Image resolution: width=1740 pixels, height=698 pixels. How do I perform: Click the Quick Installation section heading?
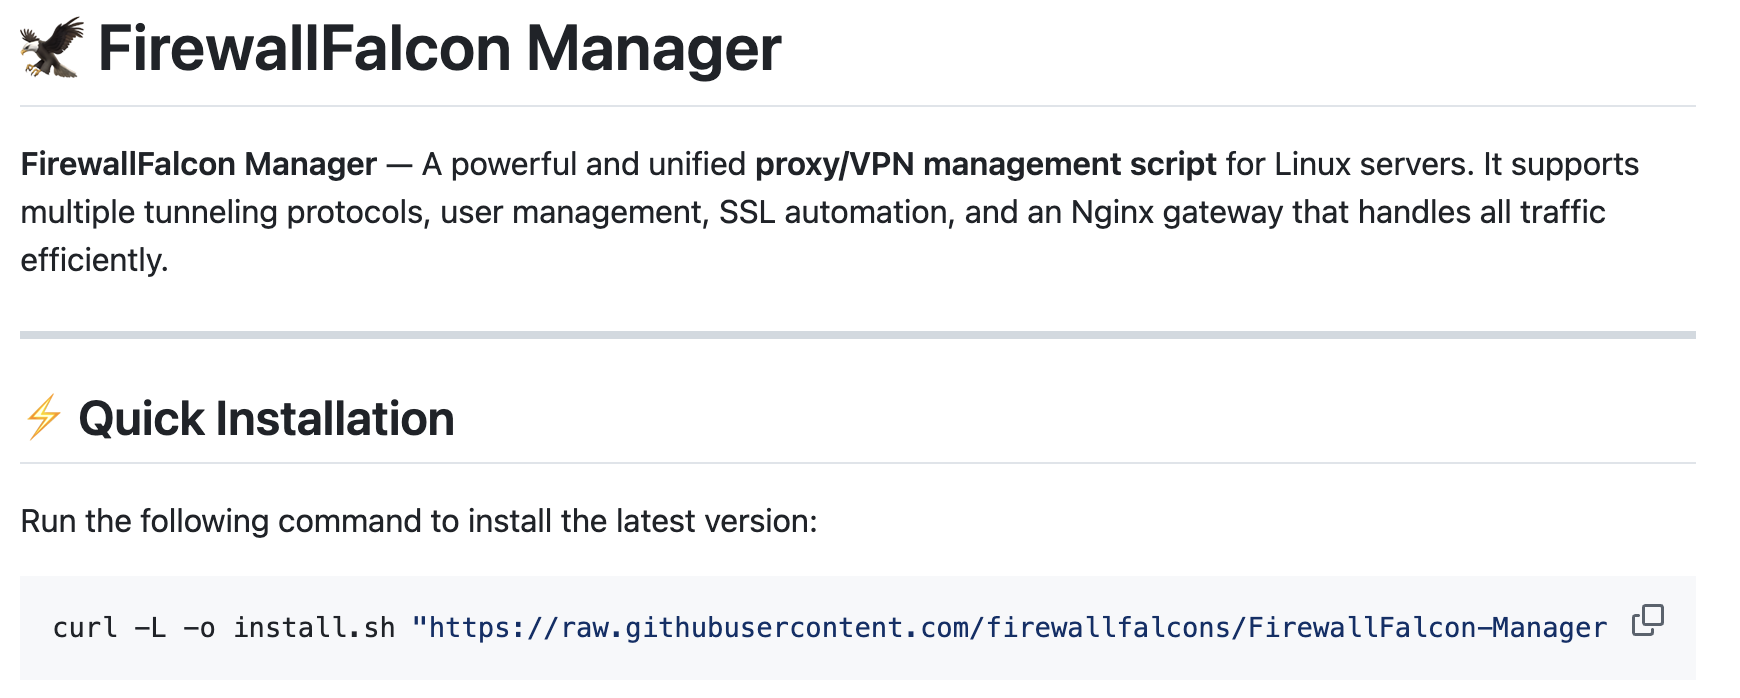pyautogui.click(x=266, y=418)
